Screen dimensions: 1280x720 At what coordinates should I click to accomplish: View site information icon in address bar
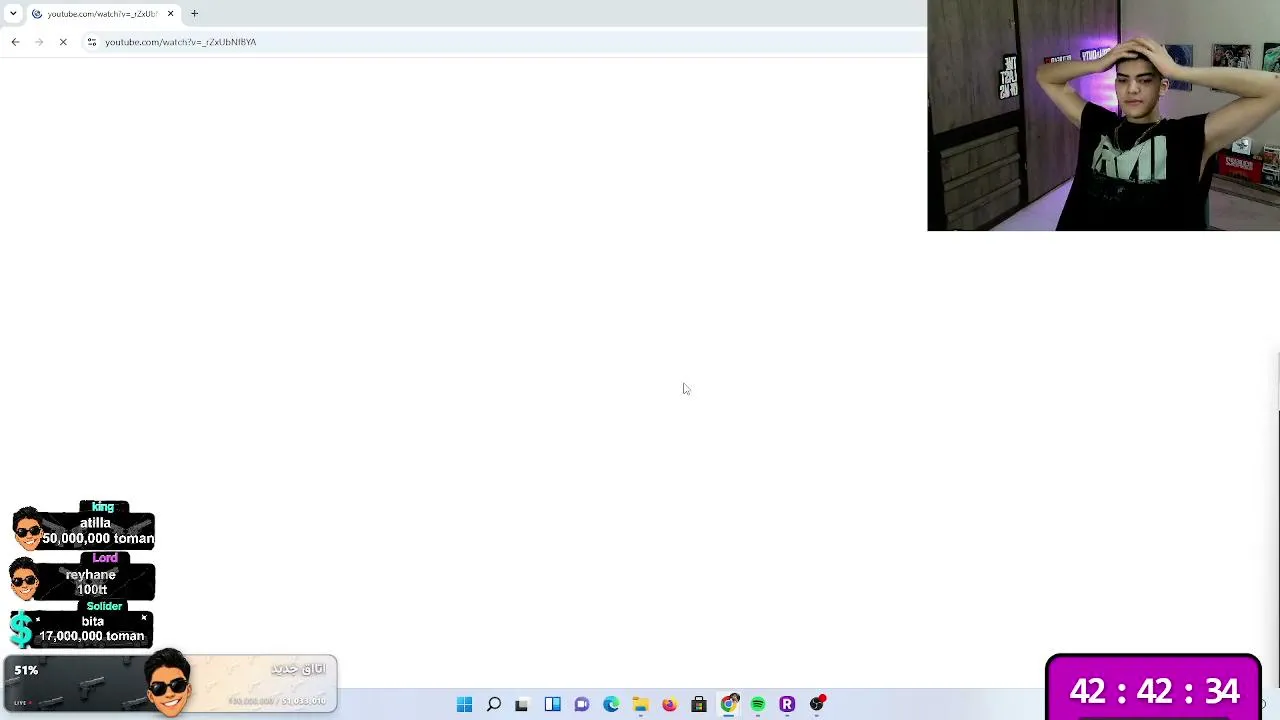tap(92, 42)
